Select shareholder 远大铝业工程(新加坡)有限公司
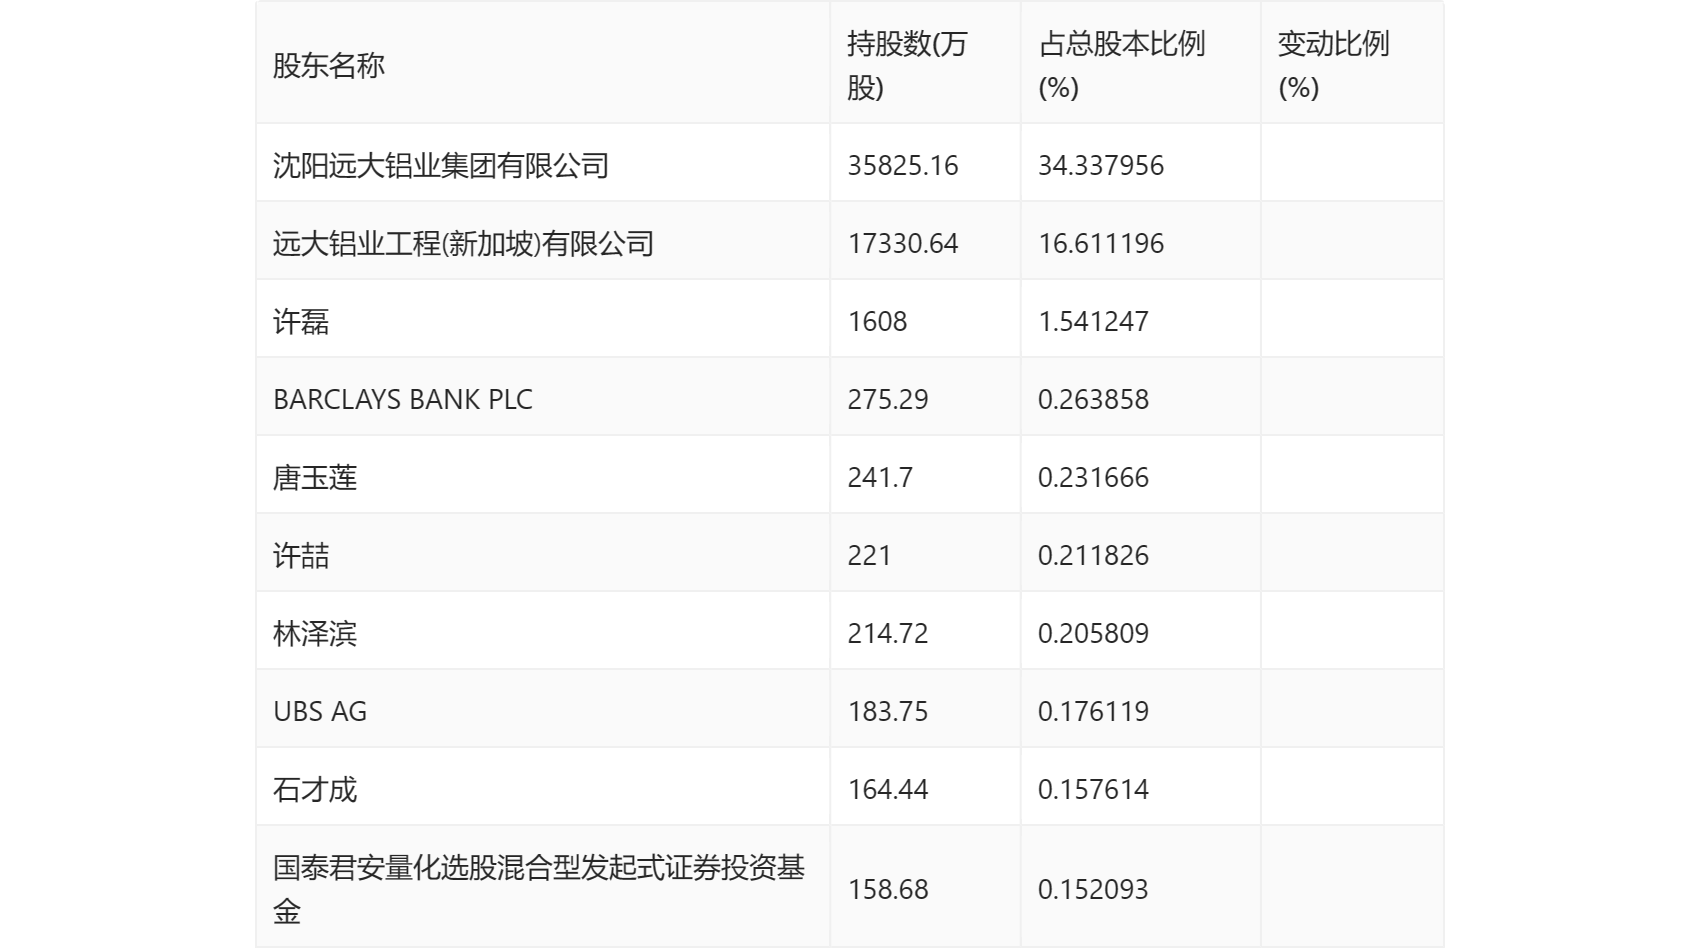 point(463,243)
